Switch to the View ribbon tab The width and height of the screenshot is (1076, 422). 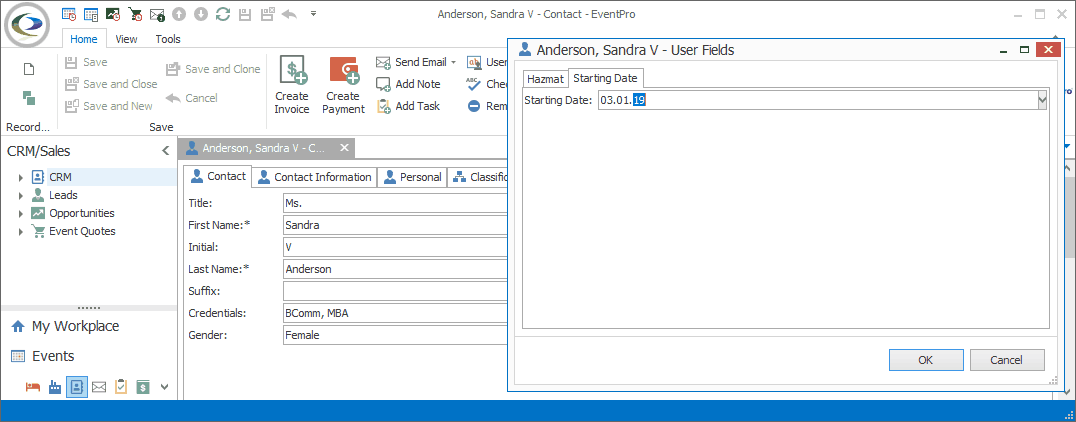[x=126, y=39]
